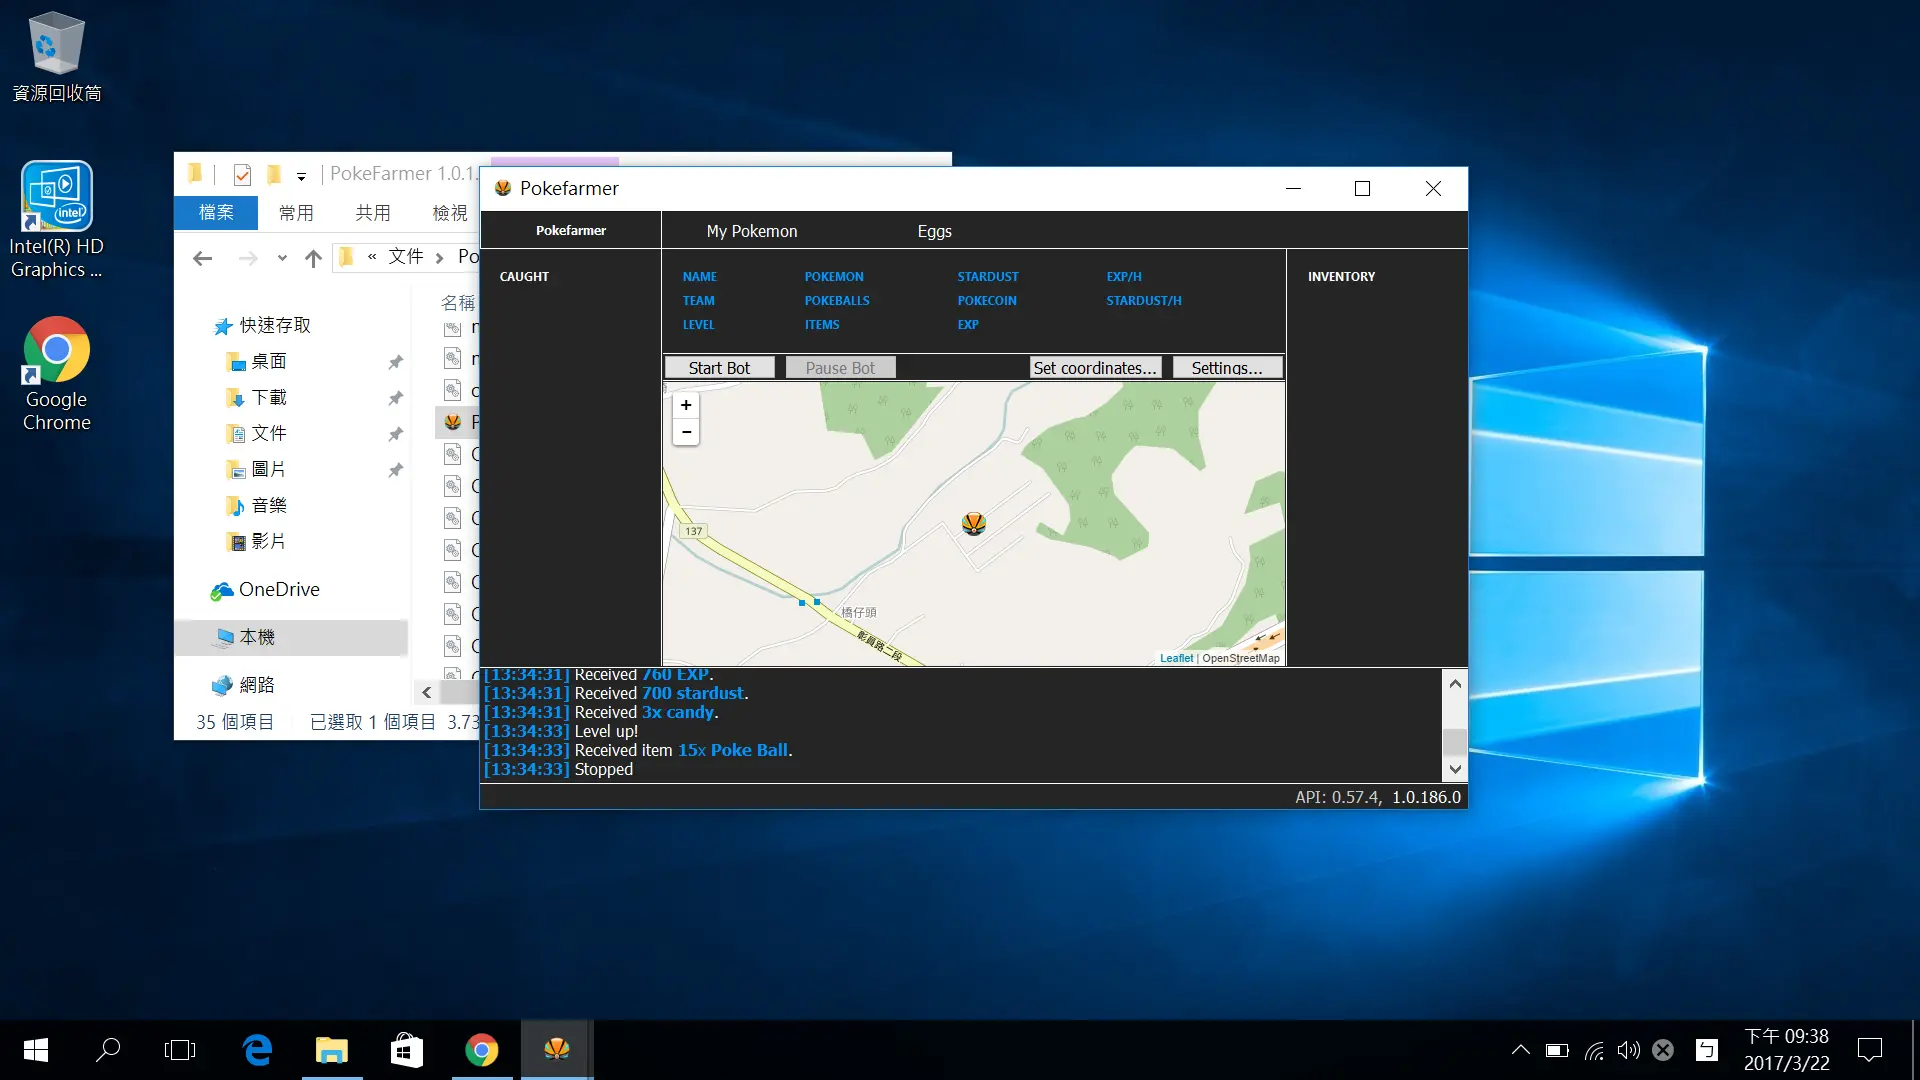Click the properties checkmark icon in Explorer
This screenshot has height=1080, width=1920.
pyautogui.click(x=242, y=175)
